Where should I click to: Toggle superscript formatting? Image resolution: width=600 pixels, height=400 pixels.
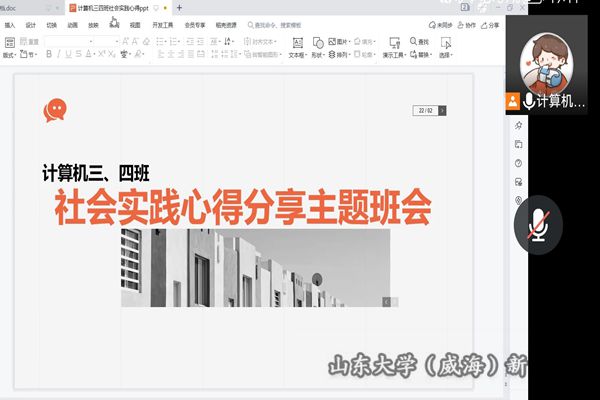[x=101, y=54]
